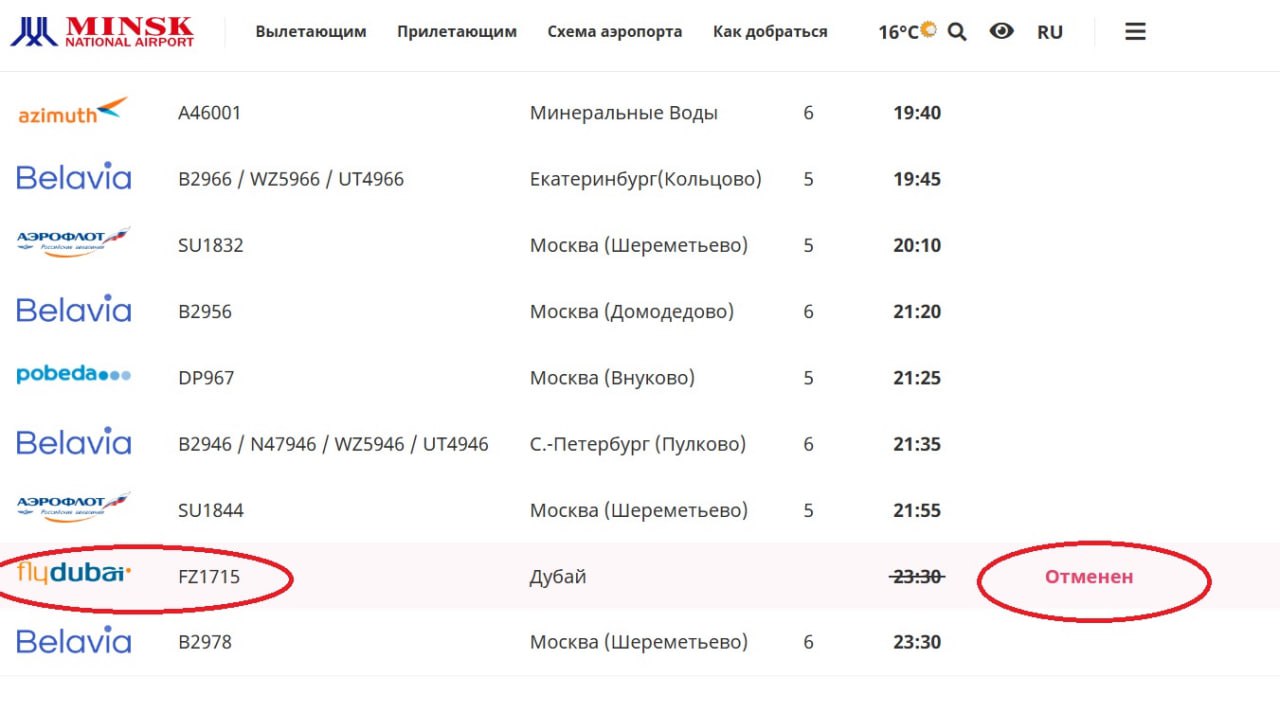Click the Отменен status label

click(x=1089, y=577)
